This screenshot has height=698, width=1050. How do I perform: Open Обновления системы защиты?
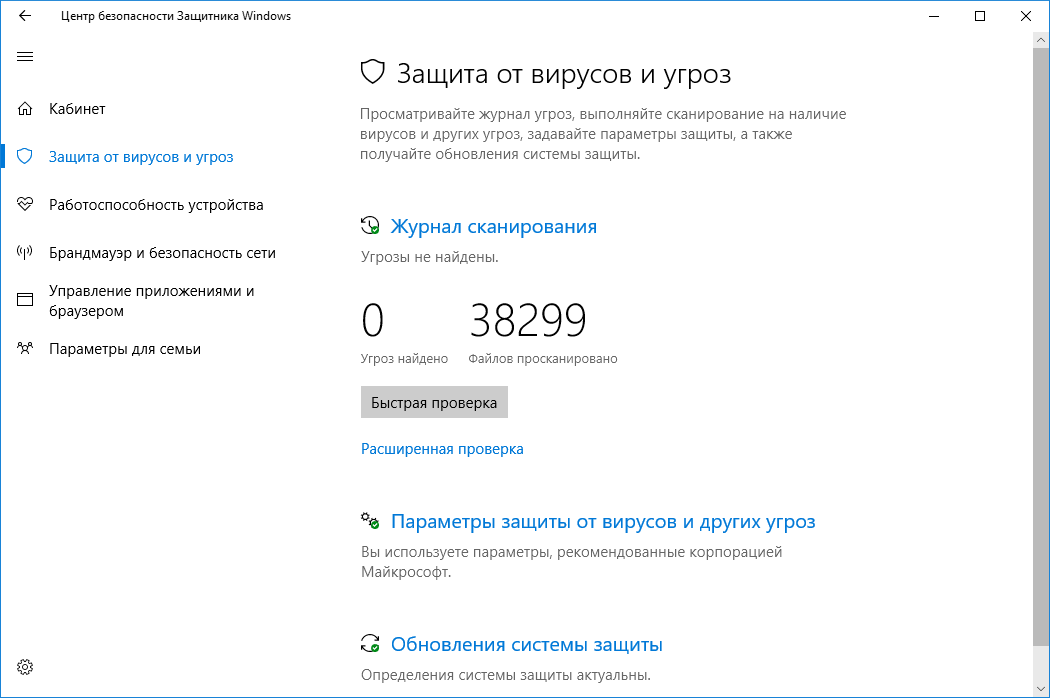pyautogui.click(x=528, y=644)
